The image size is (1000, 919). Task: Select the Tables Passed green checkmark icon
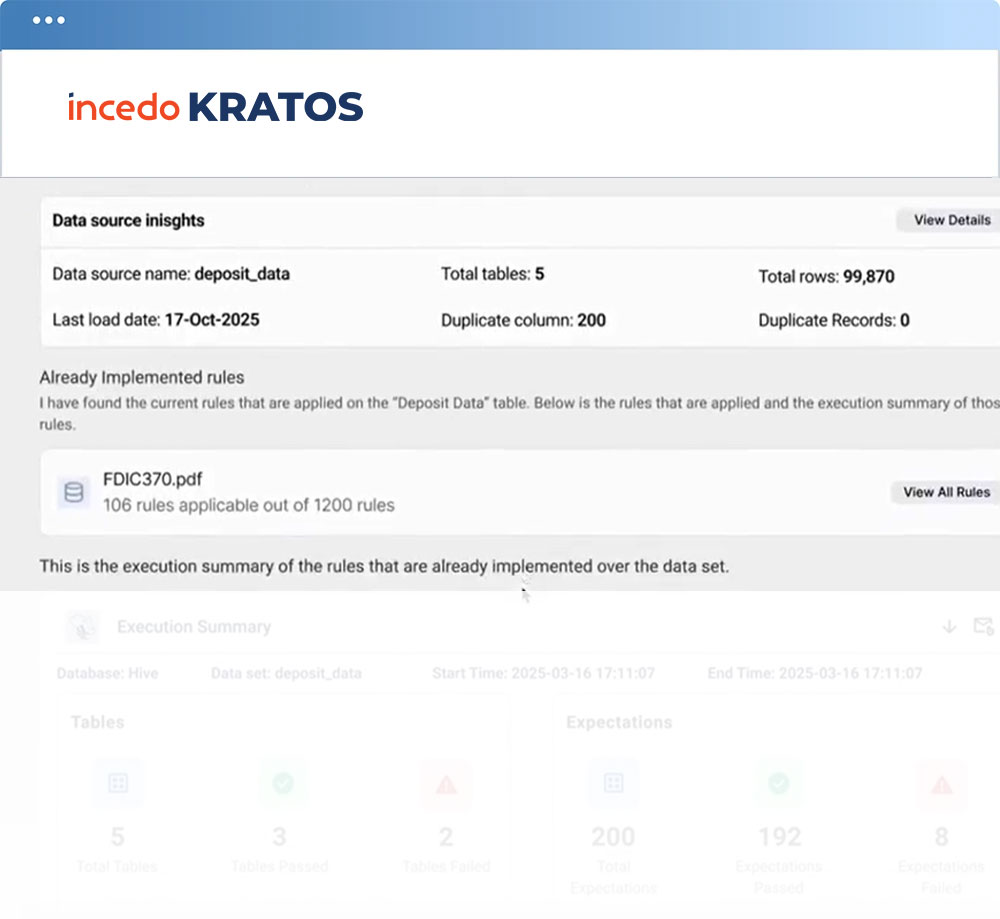281,784
